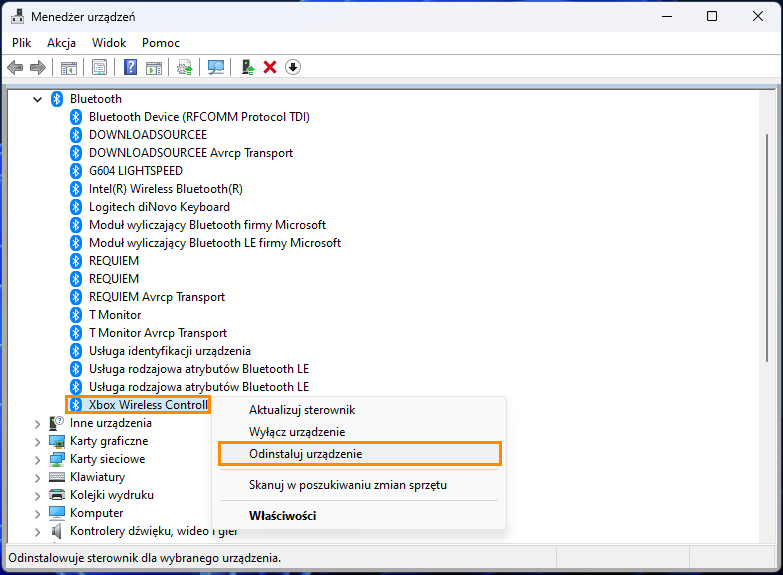The width and height of the screenshot is (783, 575).
Task: Select the T Monitor device entry
Action: pos(115,315)
